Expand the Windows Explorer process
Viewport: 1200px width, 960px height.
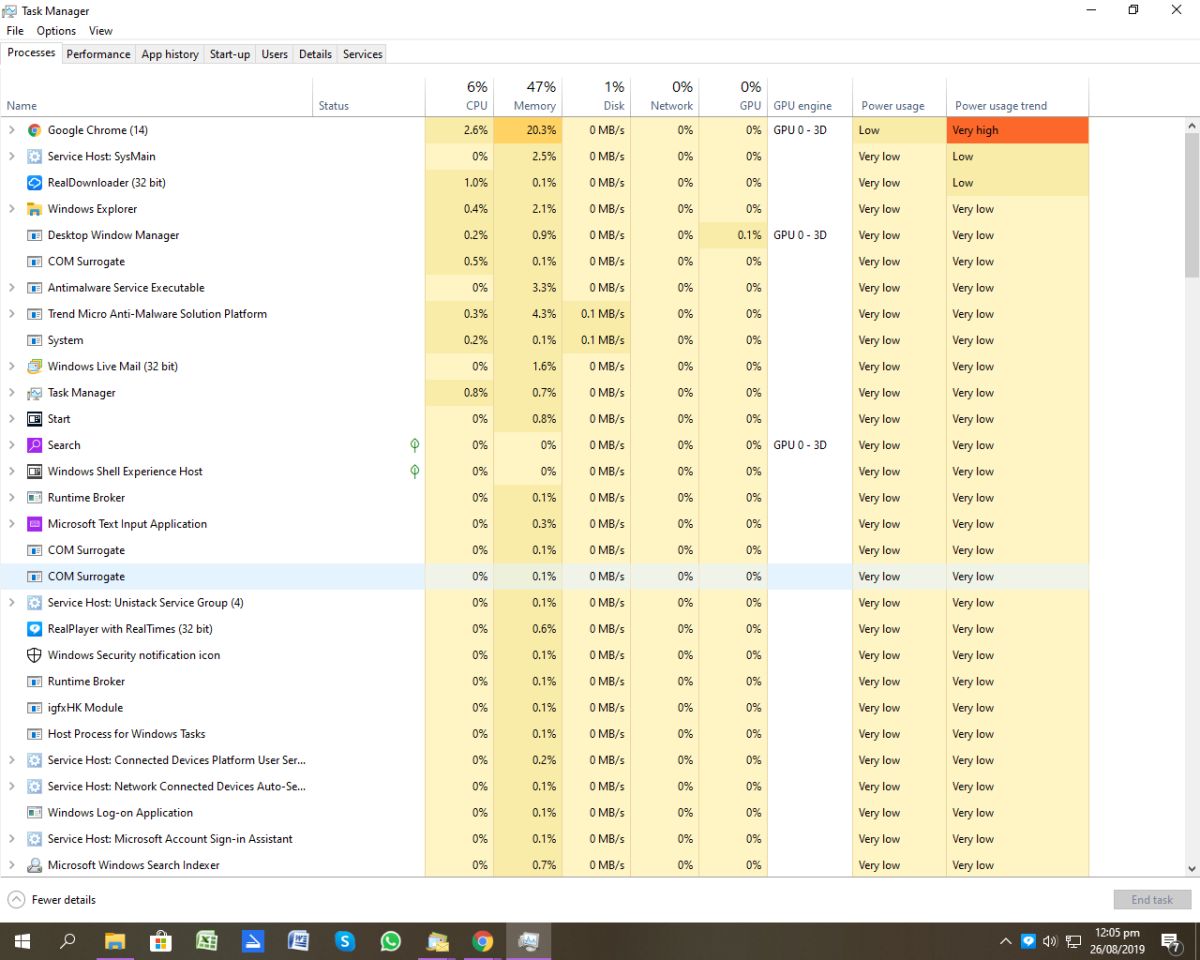[x=12, y=209]
